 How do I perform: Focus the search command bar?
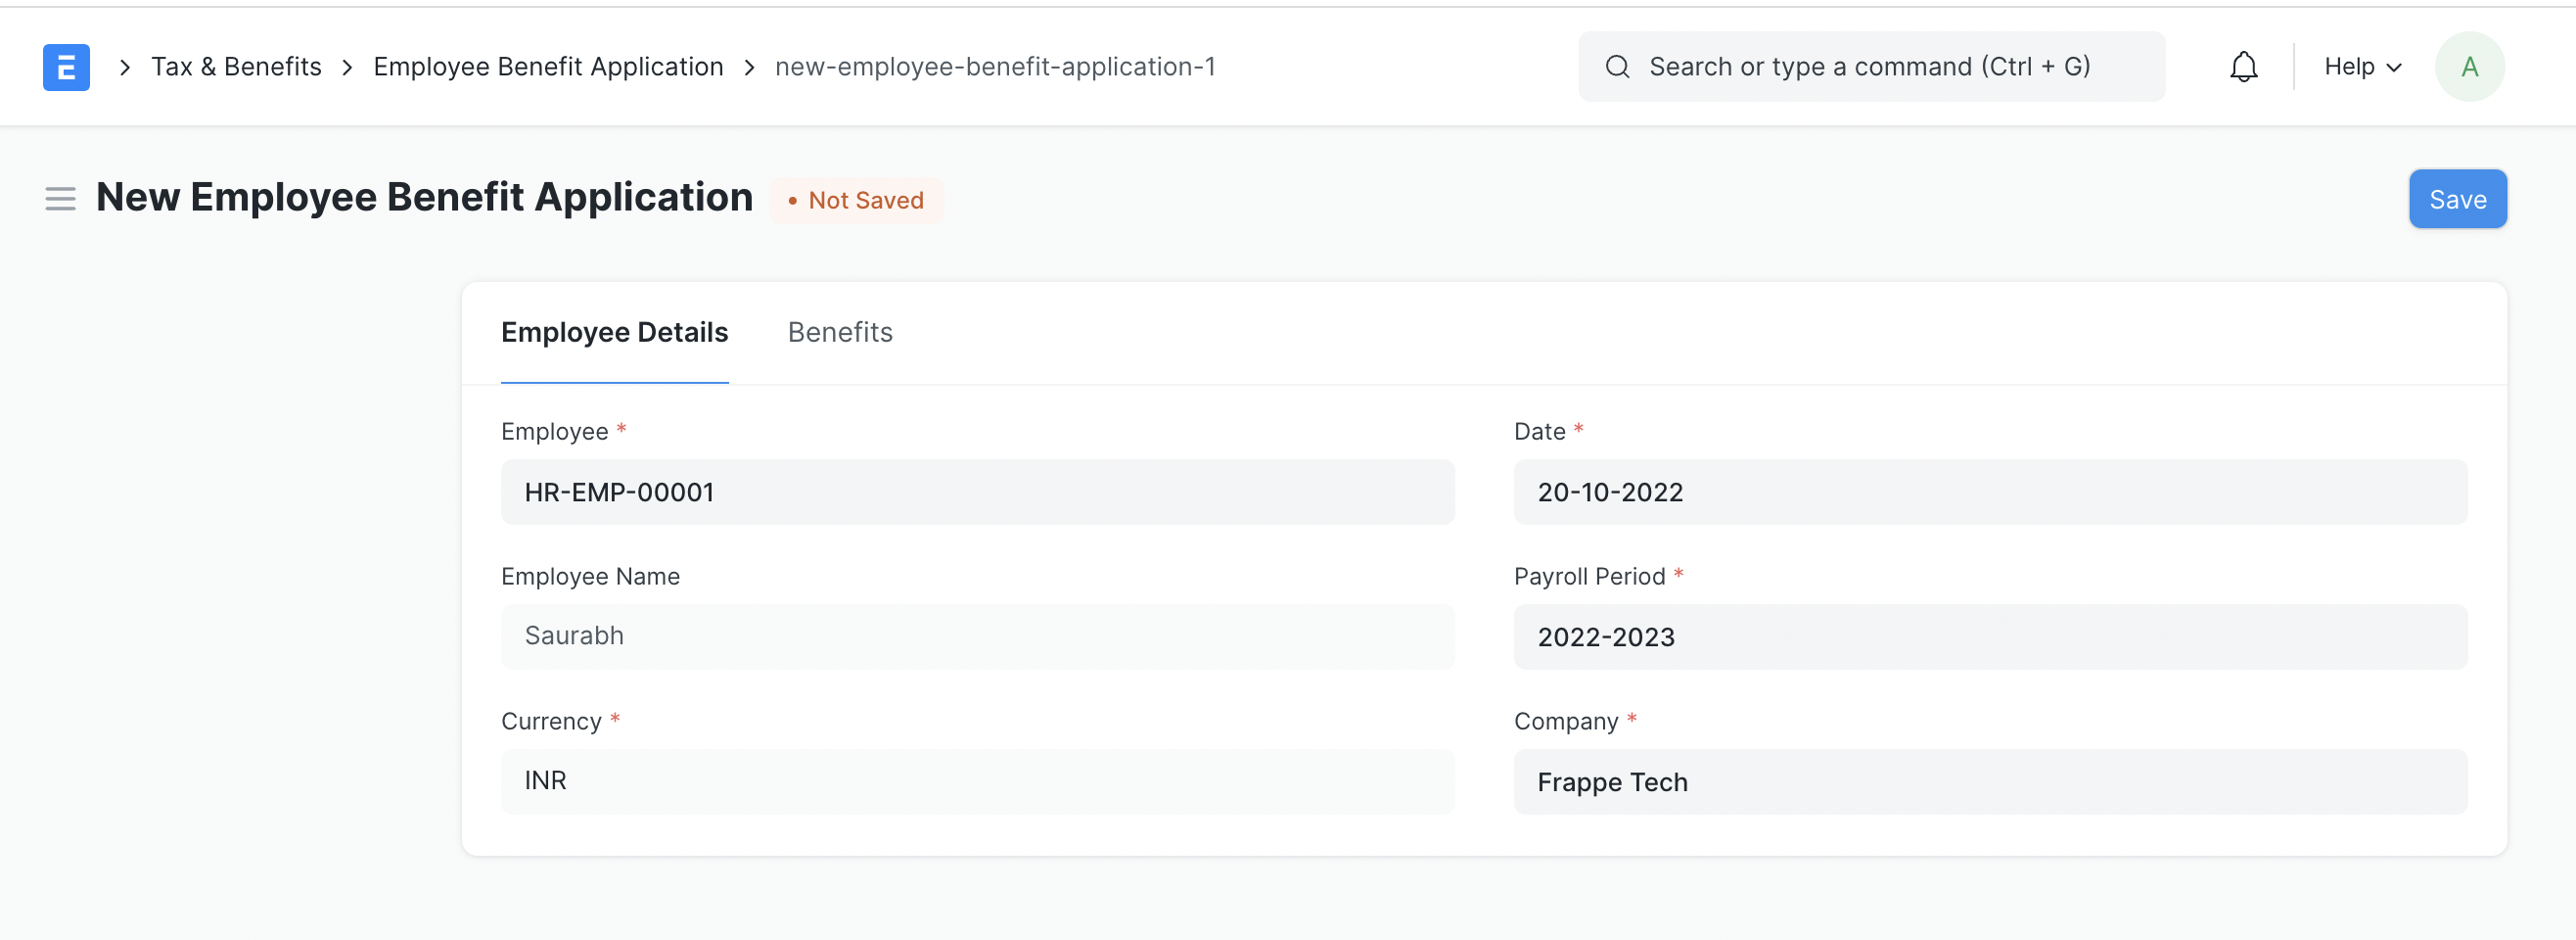pos(1870,66)
